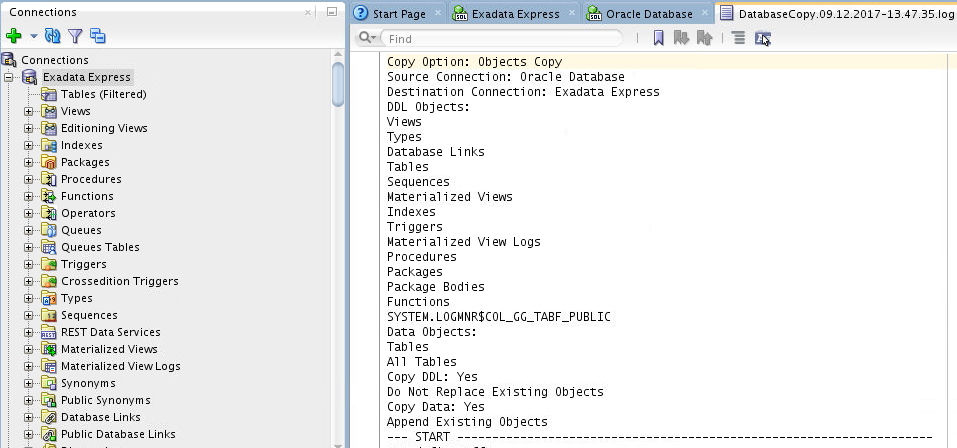Refresh the Connections tree

(x=53, y=36)
